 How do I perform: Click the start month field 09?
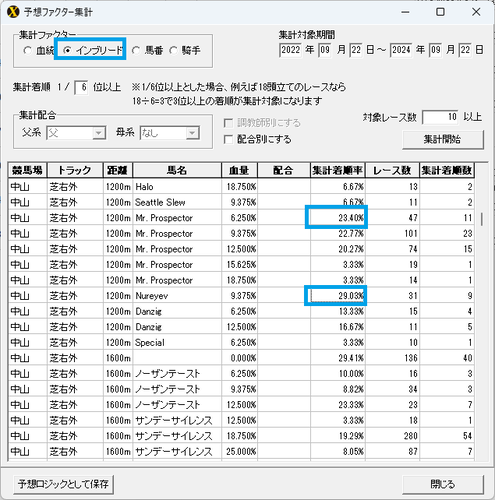(325, 50)
